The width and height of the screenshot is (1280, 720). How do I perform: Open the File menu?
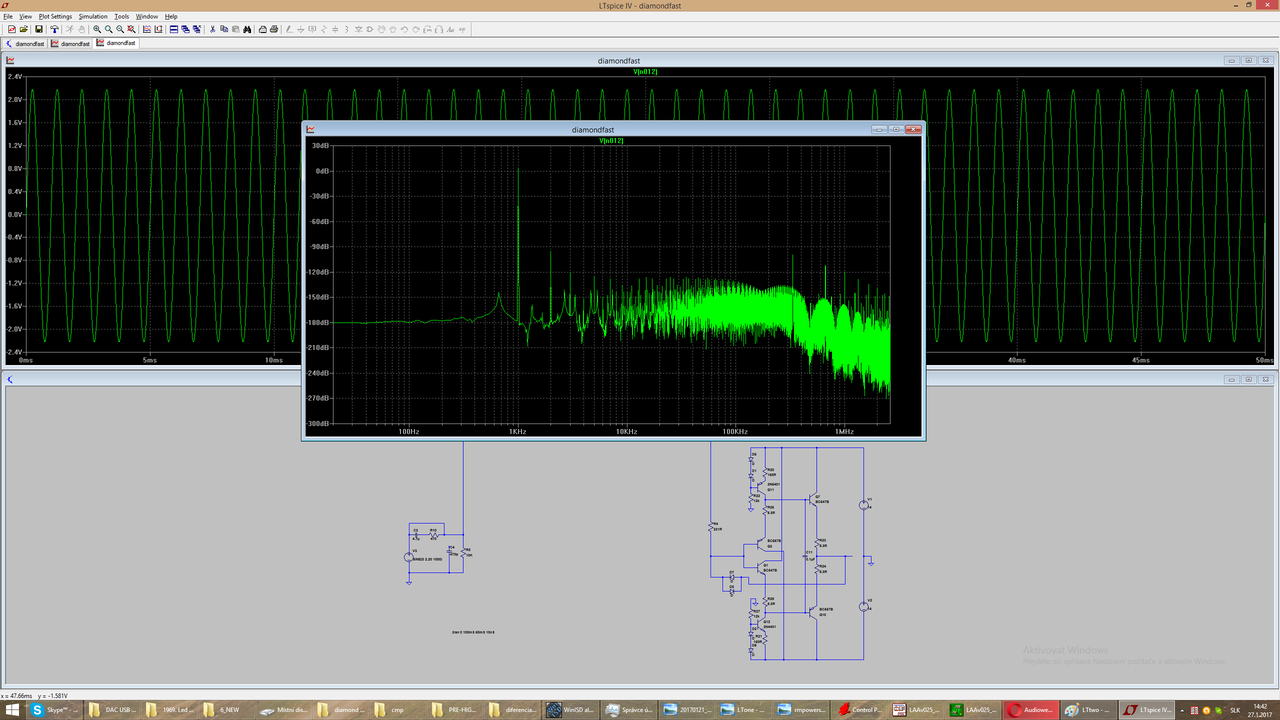(x=8, y=17)
